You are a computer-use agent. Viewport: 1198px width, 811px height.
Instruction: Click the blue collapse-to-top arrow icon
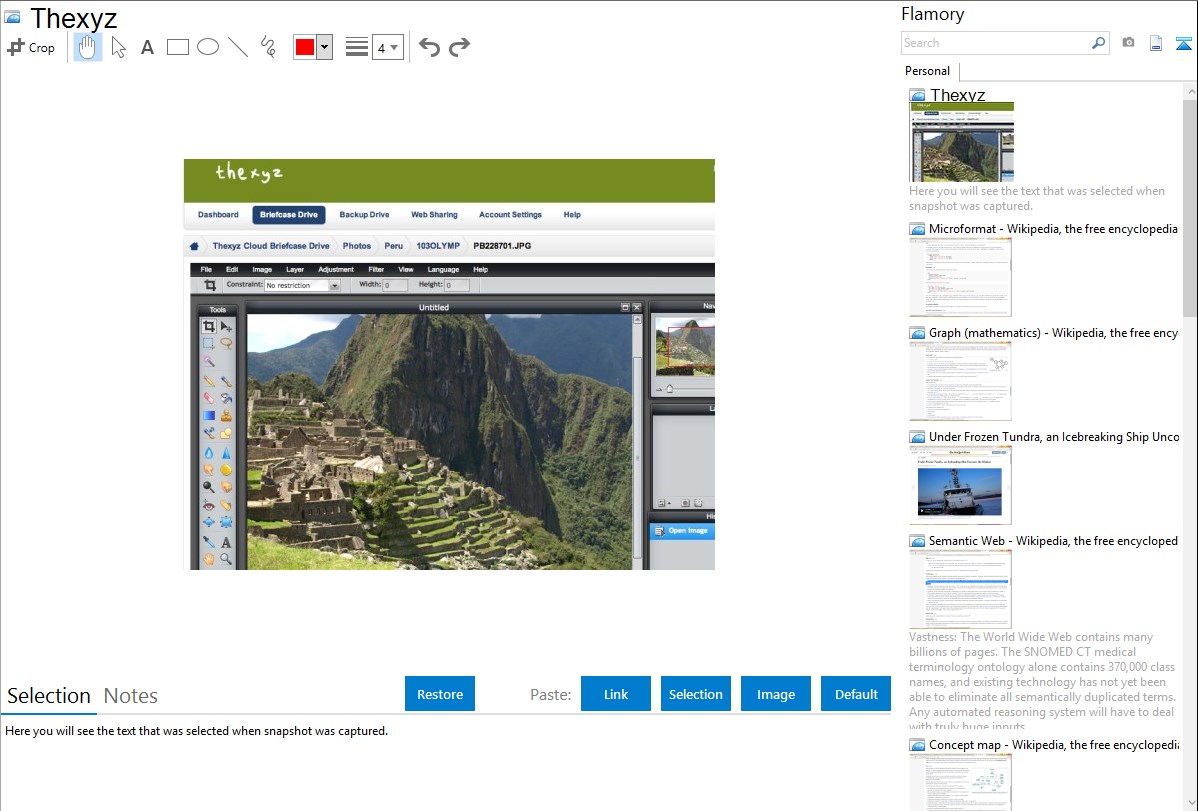click(x=1183, y=43)
